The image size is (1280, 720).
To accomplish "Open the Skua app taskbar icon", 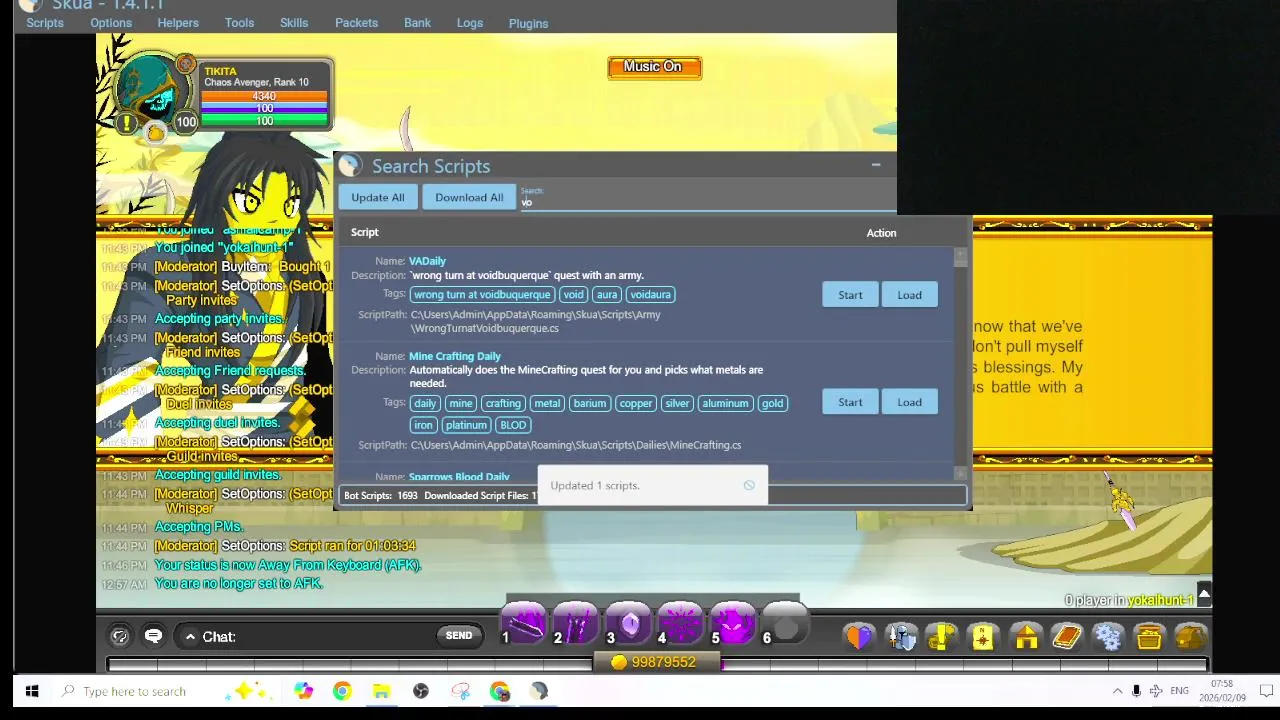I will pyautogui.click(x=539, y=691).
